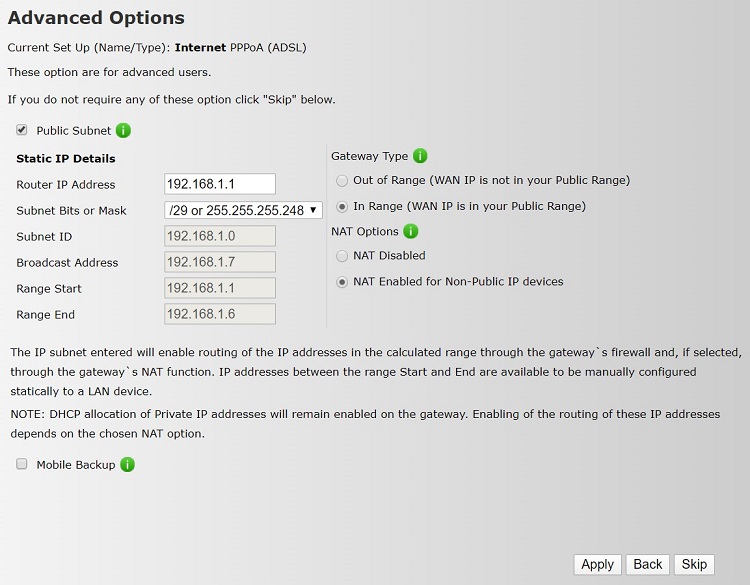750x585 pixels.
Task: Click the NAT Options info icon
Action: click(411, 232)
